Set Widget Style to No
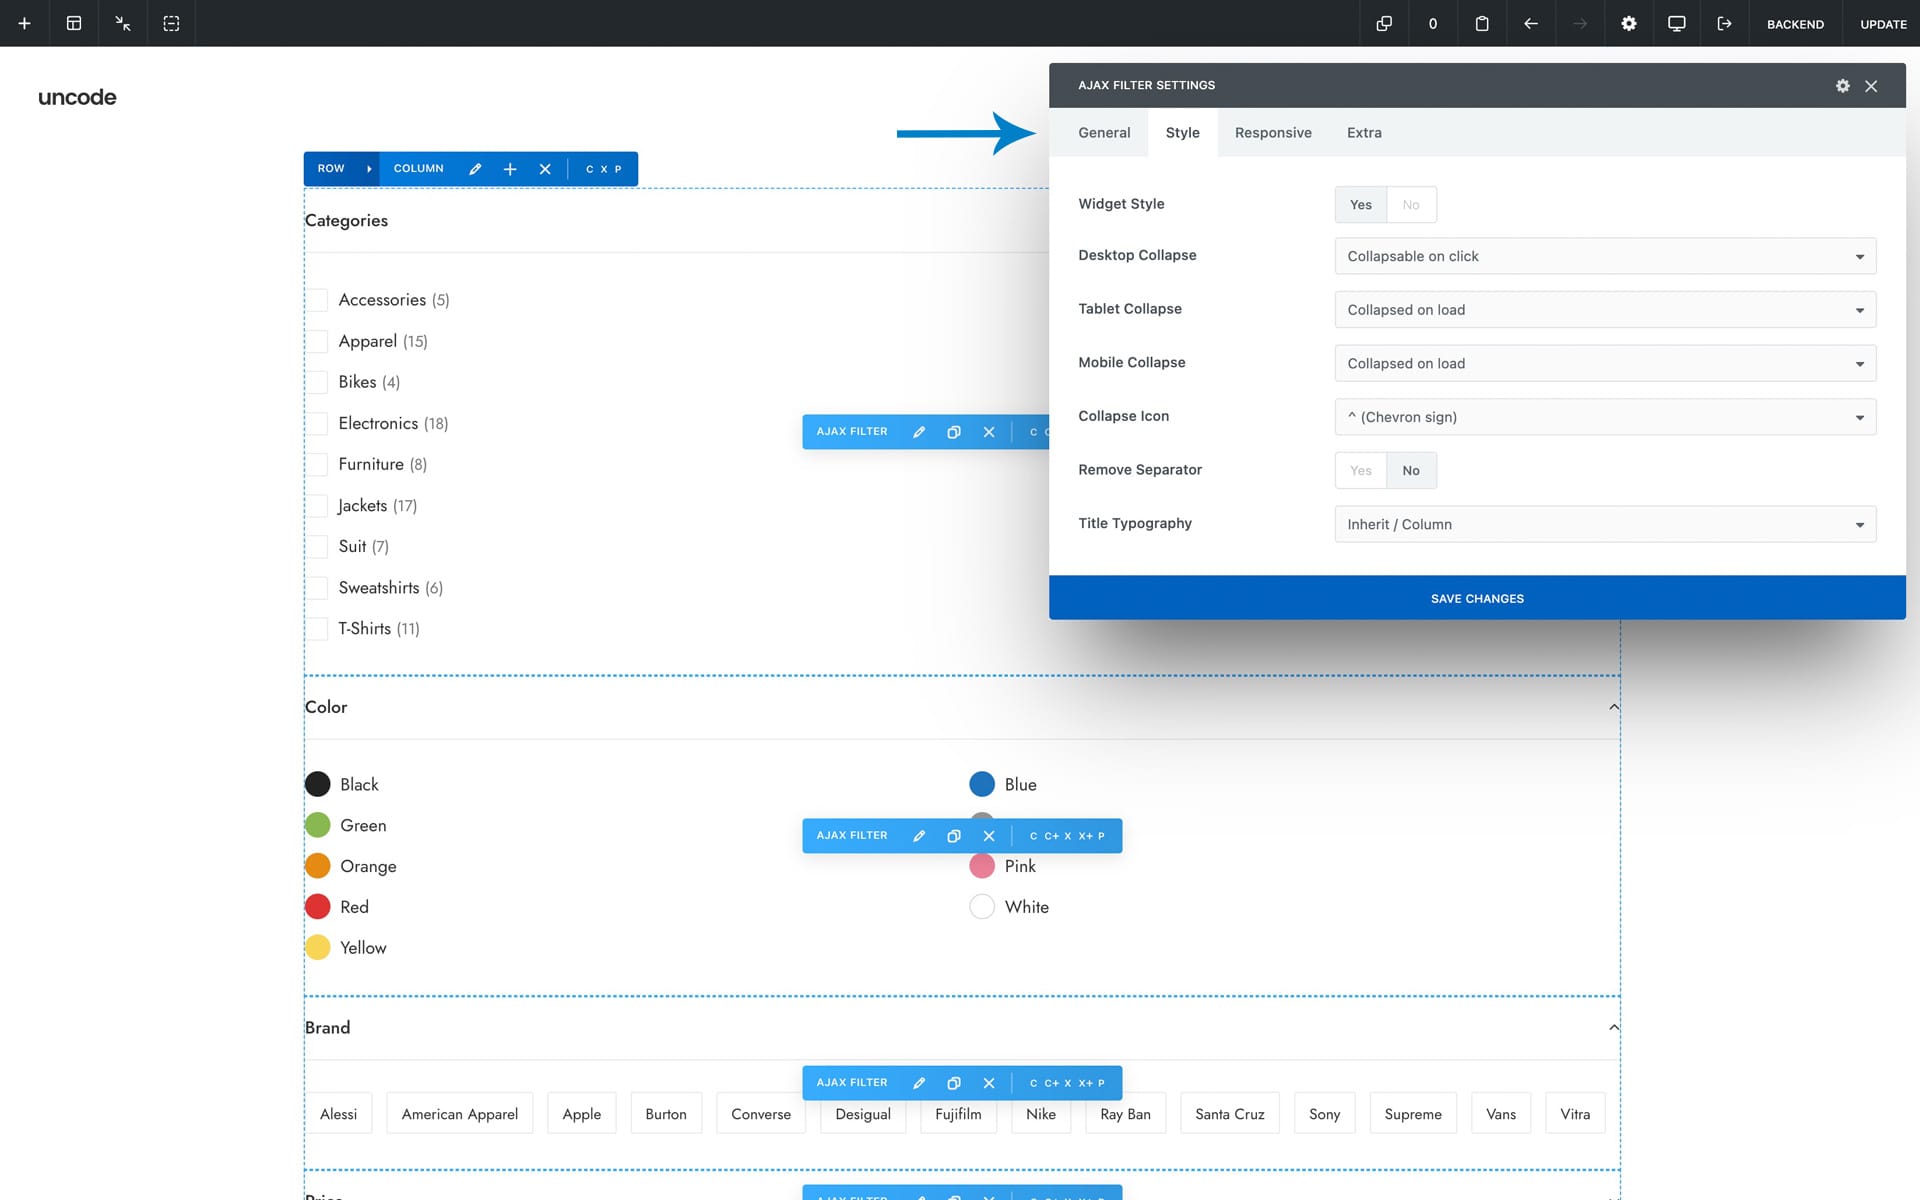This screenshot has height=1200, width=1920. [x=1410, y=205]
